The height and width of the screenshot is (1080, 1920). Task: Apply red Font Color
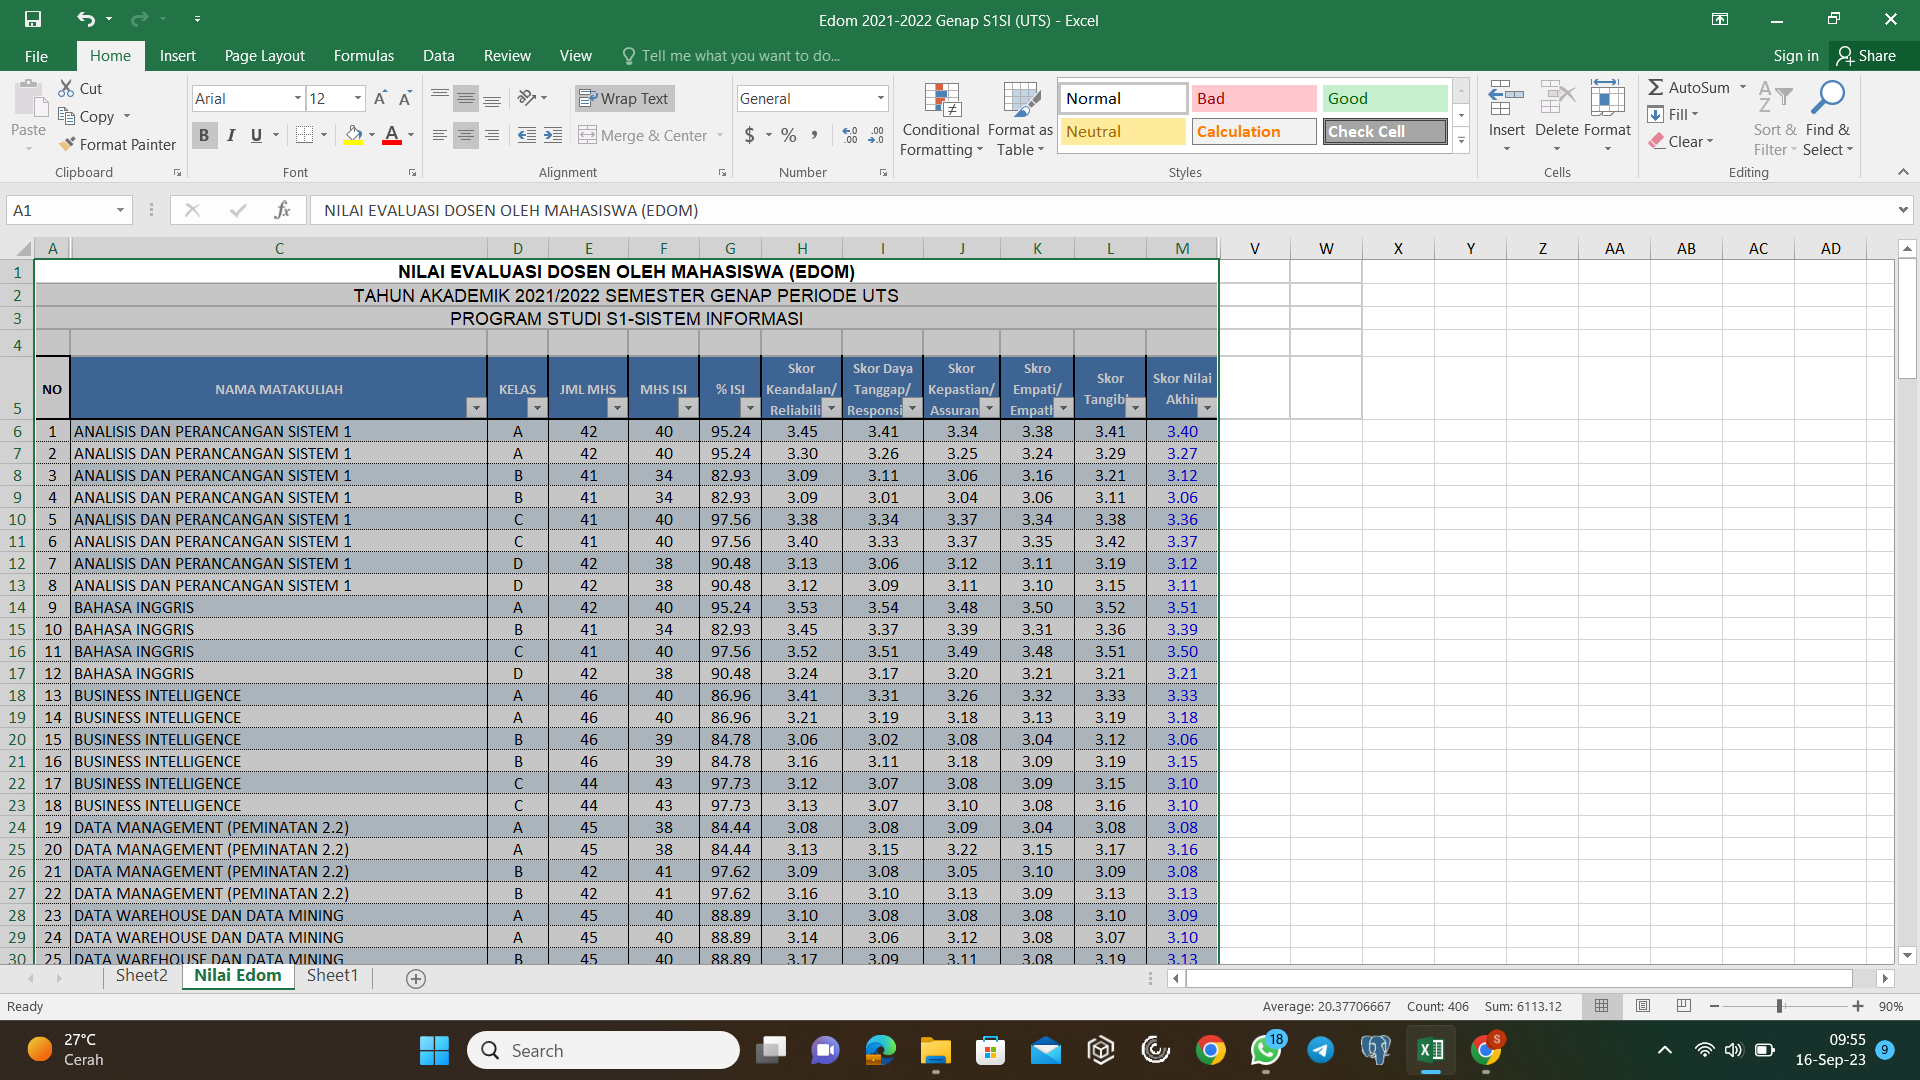(392, 135)
